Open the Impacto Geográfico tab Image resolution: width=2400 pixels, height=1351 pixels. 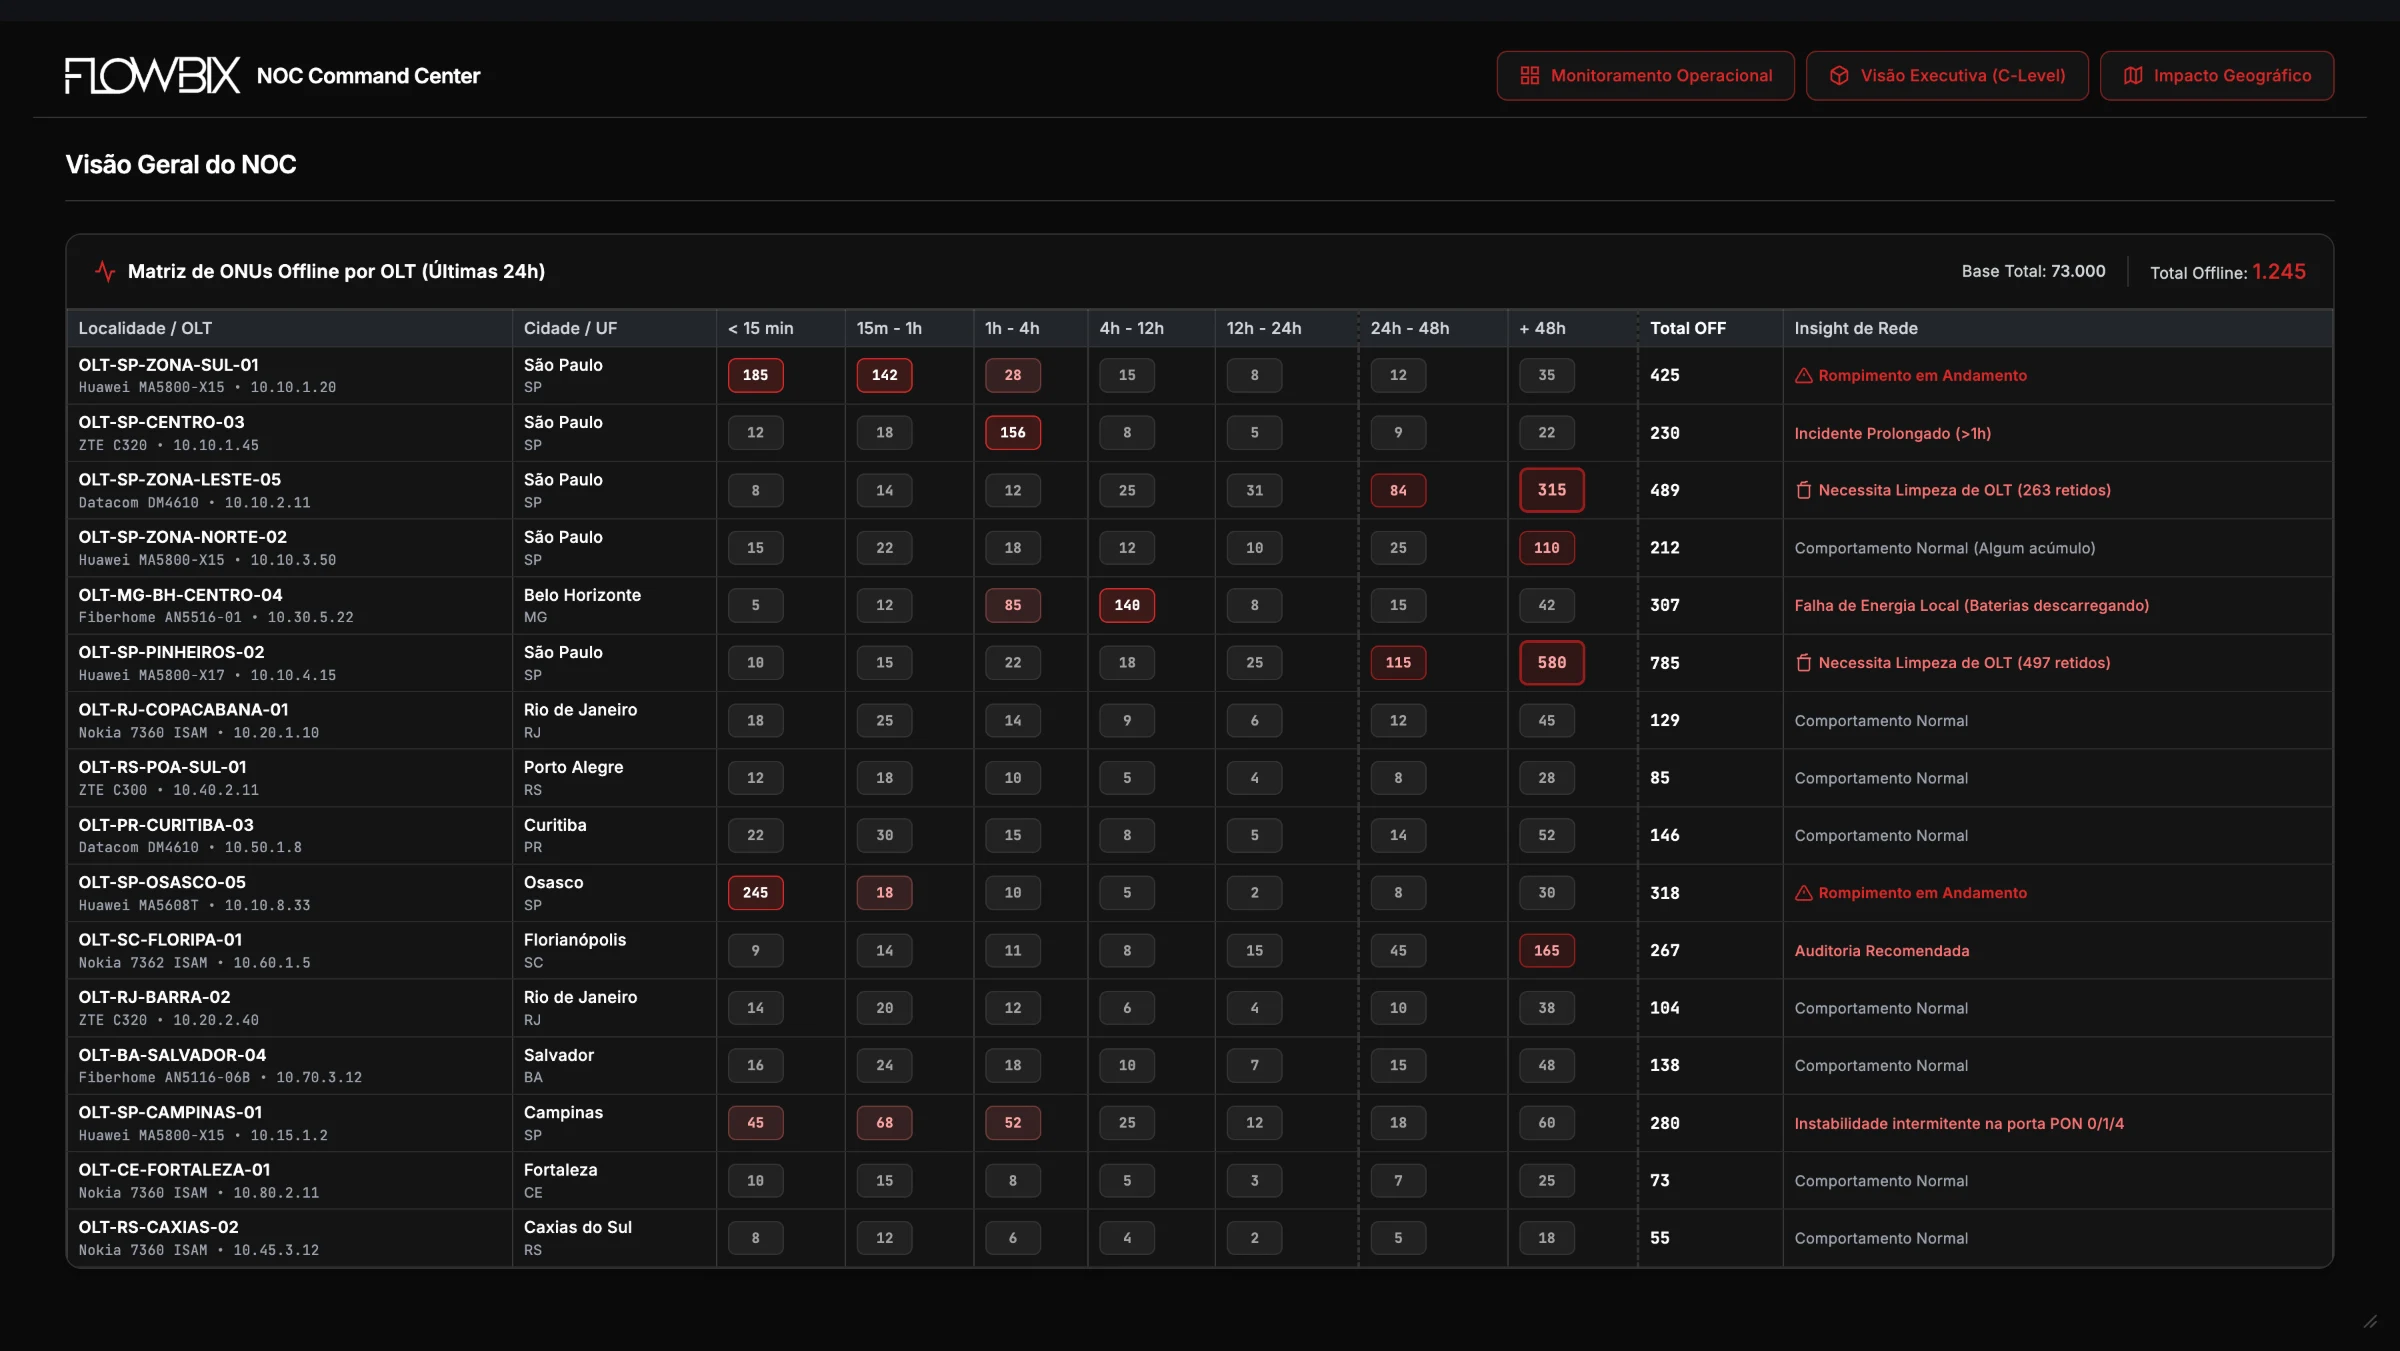(2217, 76)
